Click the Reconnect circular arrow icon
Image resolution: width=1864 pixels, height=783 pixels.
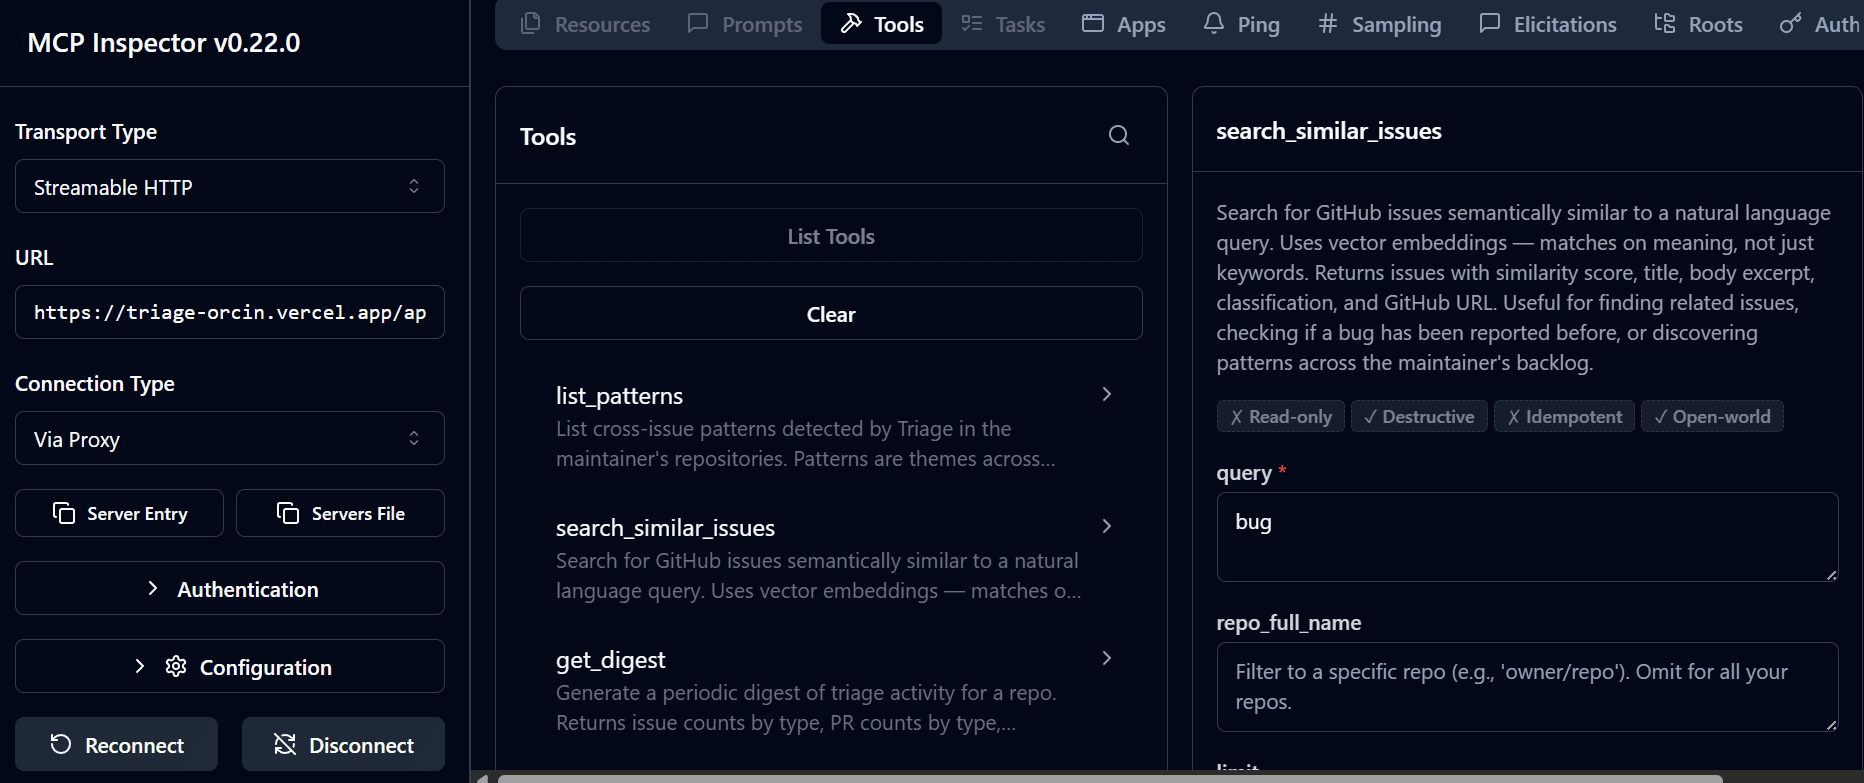click(61, 744)
